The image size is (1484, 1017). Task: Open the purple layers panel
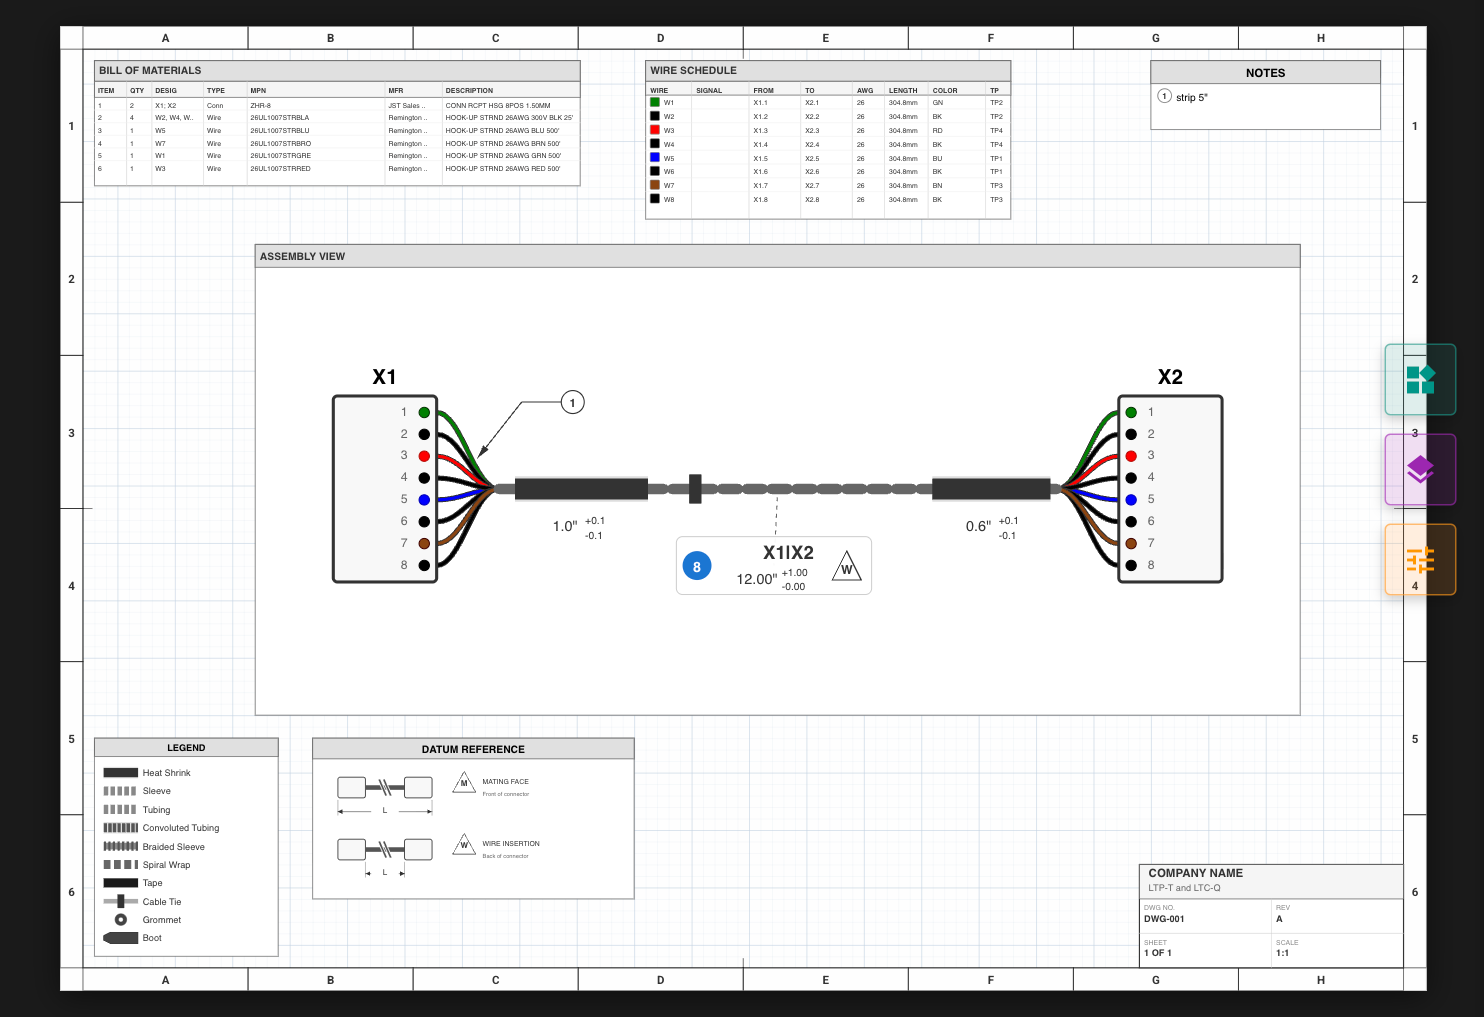(x=1420, y=469)
